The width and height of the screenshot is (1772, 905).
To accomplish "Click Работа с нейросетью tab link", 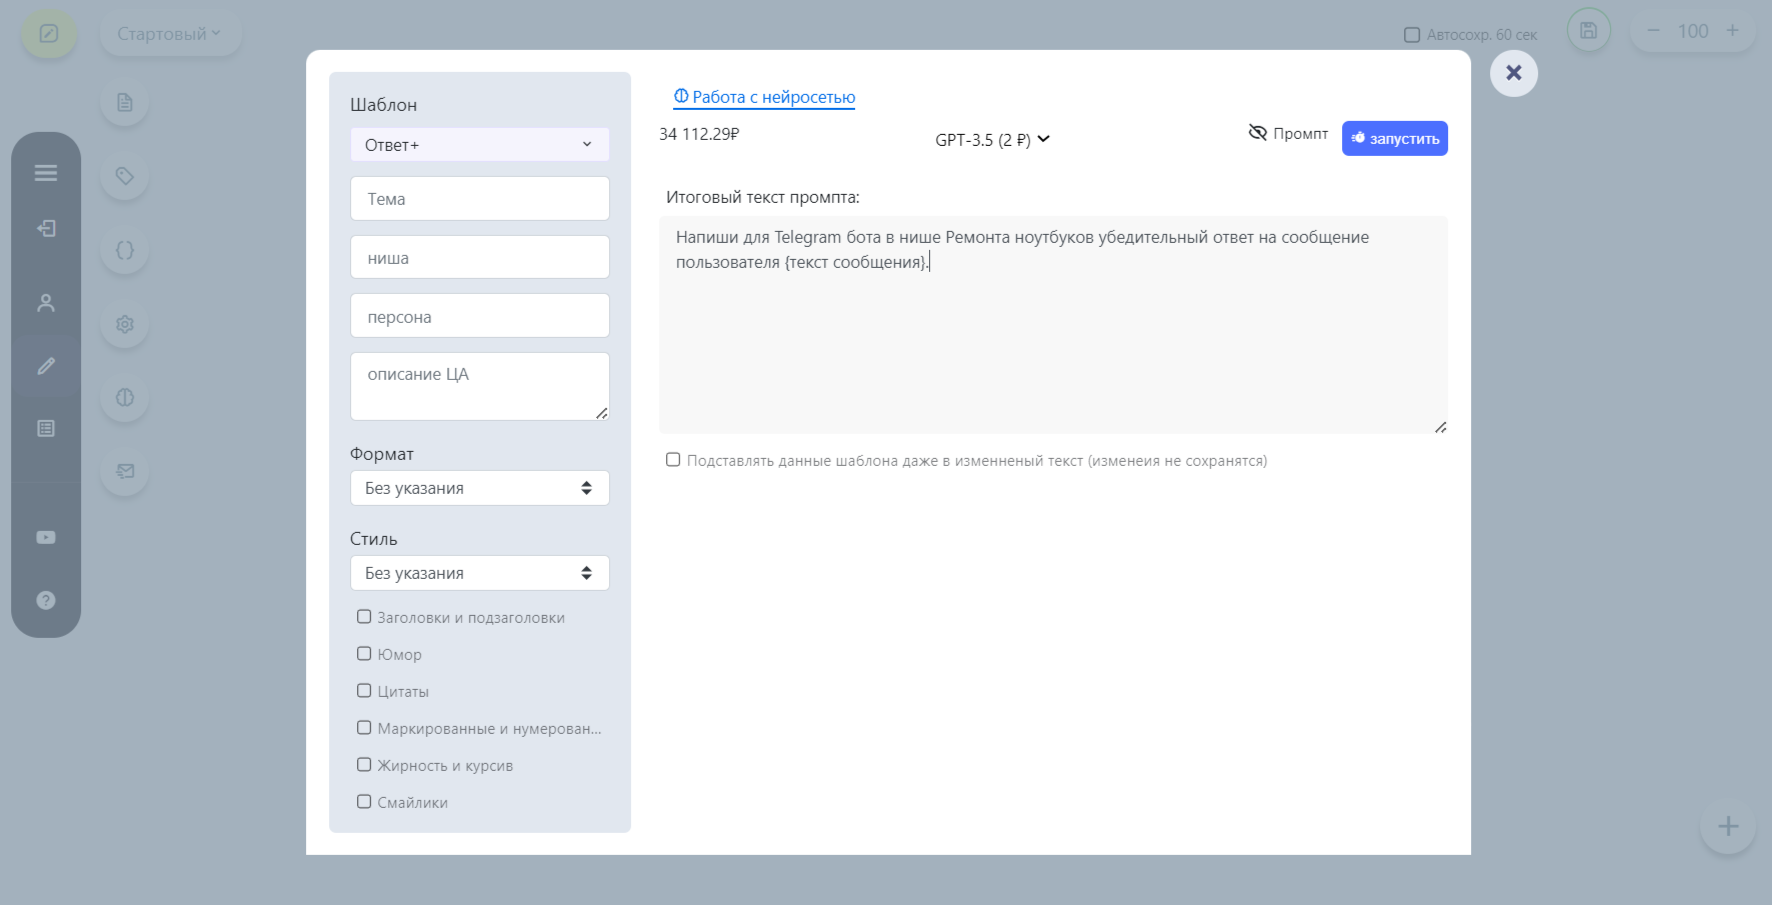I will [x=764, y=97].
